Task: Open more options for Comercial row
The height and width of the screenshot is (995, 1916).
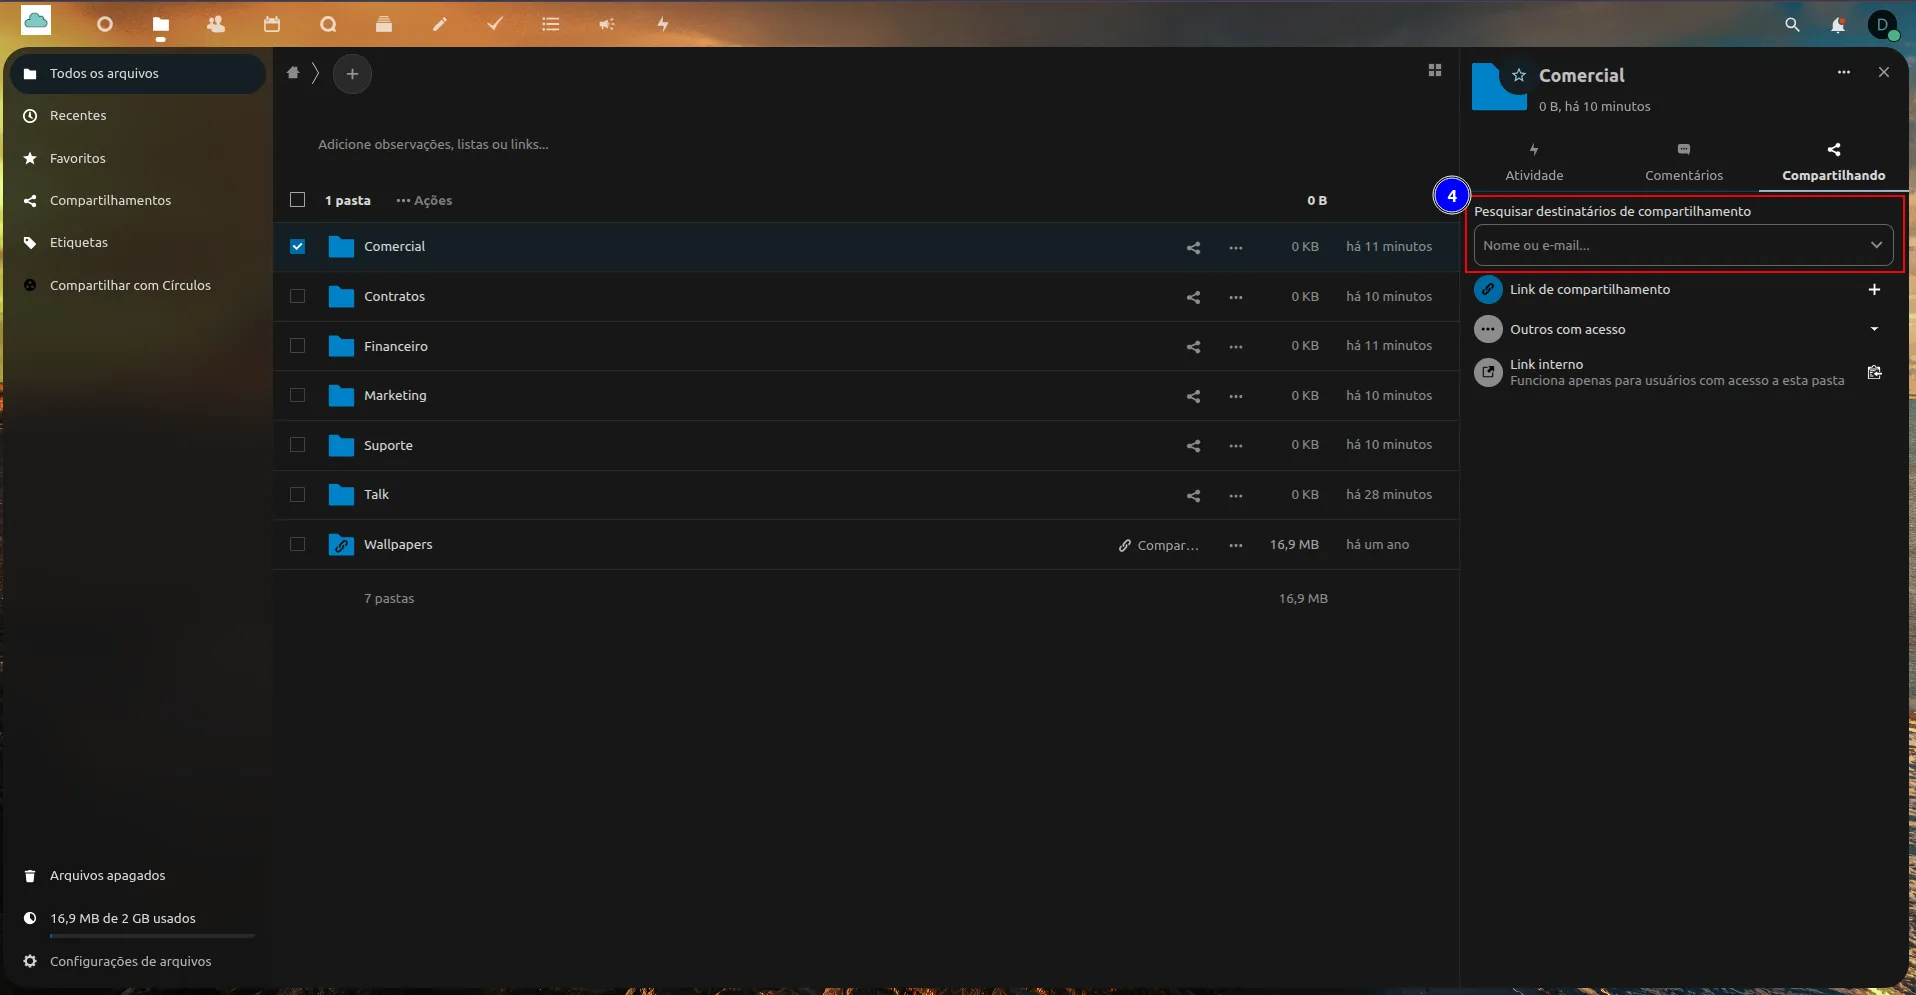Action: tap(1236, 247)
